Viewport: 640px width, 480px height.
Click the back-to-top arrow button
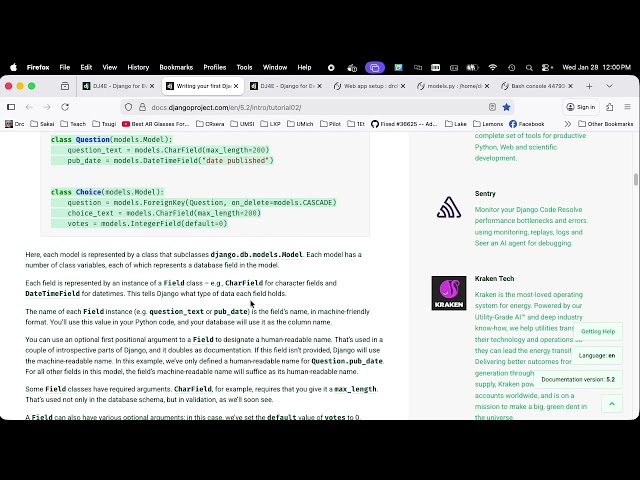[x=612, y=404]
